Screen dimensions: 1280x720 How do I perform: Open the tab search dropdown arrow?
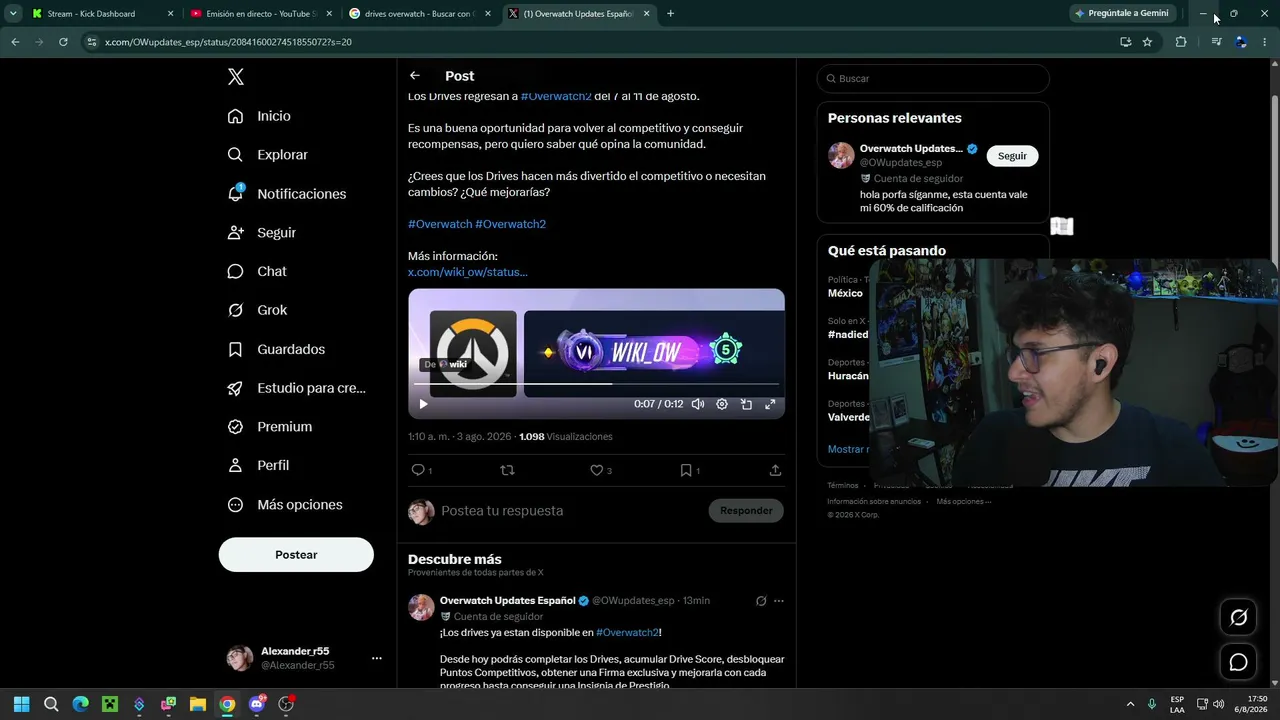[x=13, y=14]
